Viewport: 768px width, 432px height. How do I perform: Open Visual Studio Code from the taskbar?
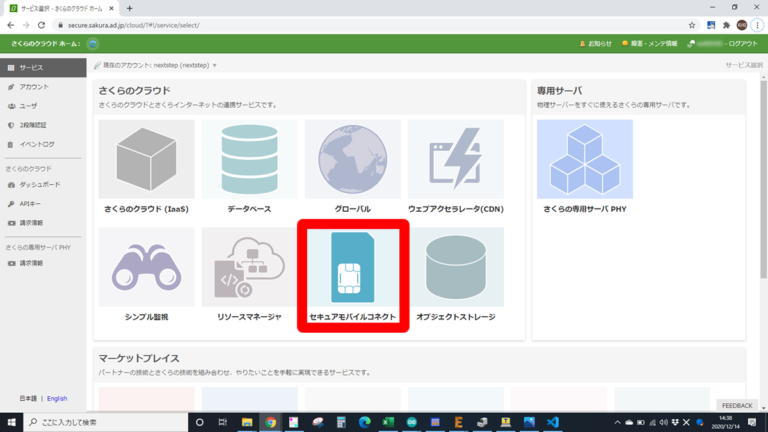[x=552, y=422]
